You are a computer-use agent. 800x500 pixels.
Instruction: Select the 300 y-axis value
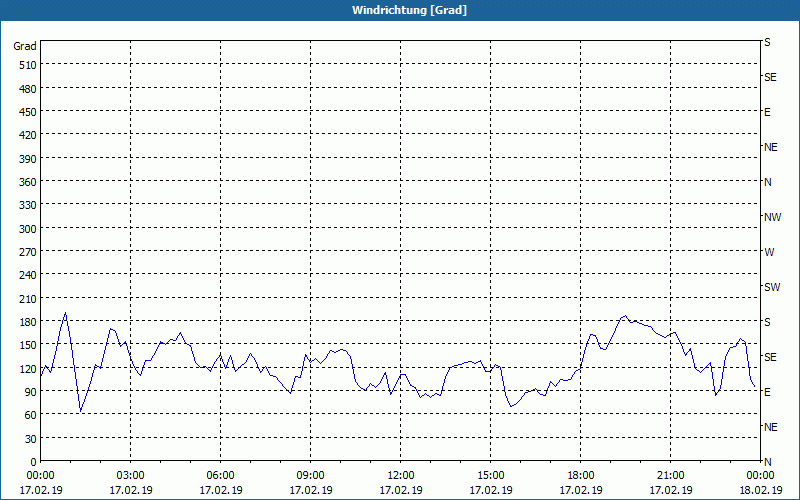(x=29, y=229)
